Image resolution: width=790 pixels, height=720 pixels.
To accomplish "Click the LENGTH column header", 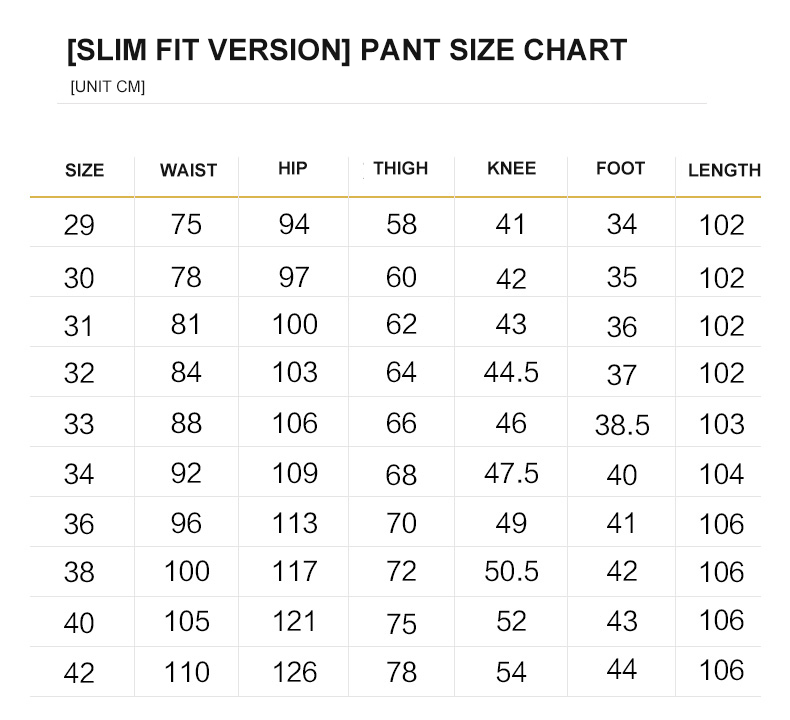I will tap(724, 171).
